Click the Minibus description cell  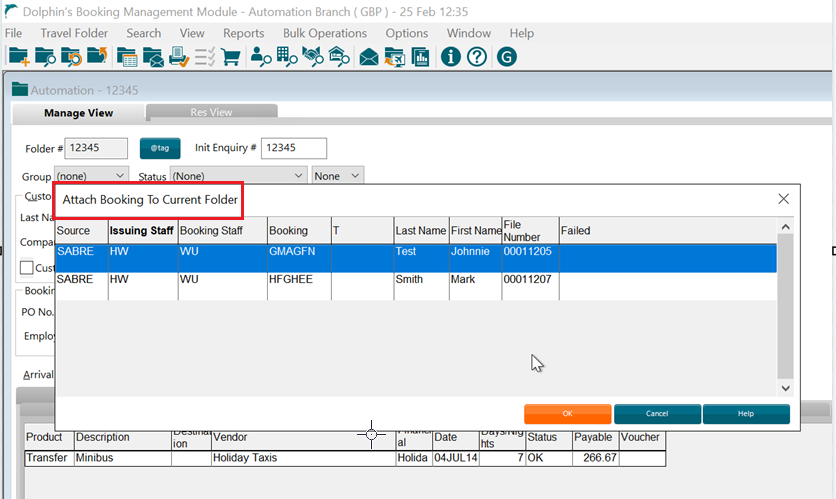[x=123, y=458]
